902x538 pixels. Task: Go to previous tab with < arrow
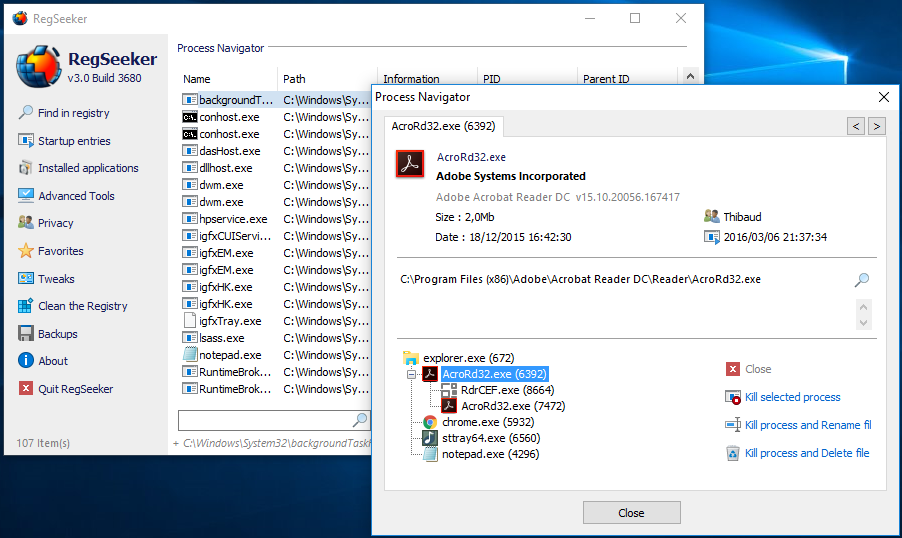[856, 126]
